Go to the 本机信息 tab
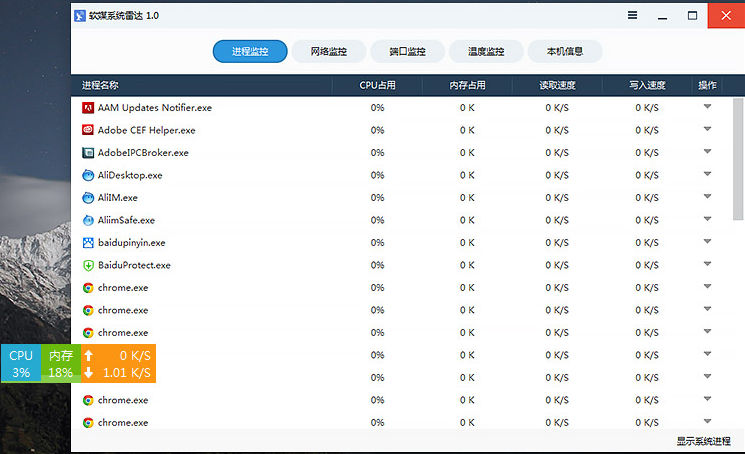Viewport: 745px width, 454px height. 565,52
